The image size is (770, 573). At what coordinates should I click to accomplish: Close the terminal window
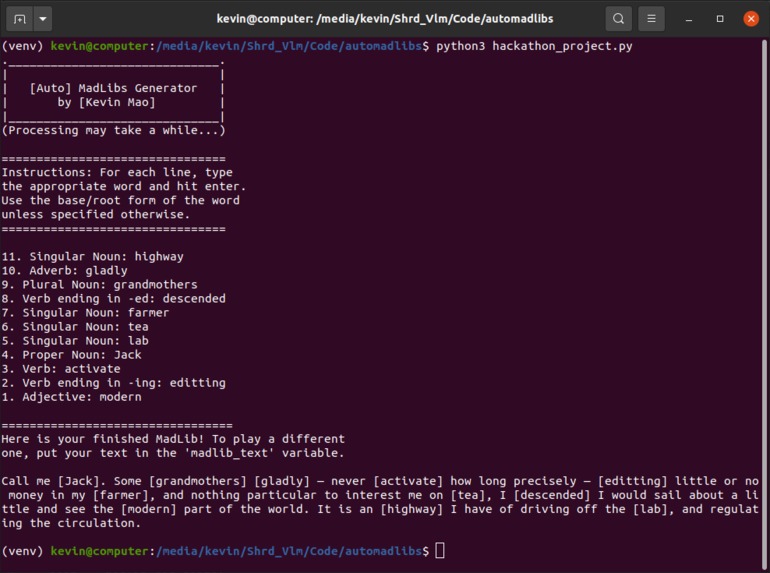pos(751,19)
